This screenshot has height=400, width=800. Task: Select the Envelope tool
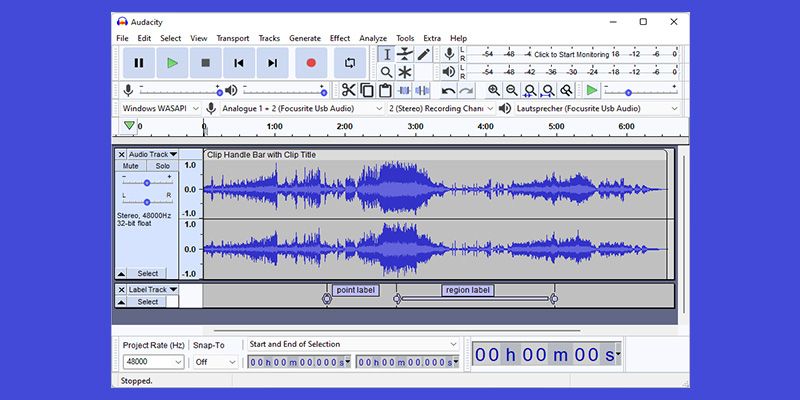point(405,54)
